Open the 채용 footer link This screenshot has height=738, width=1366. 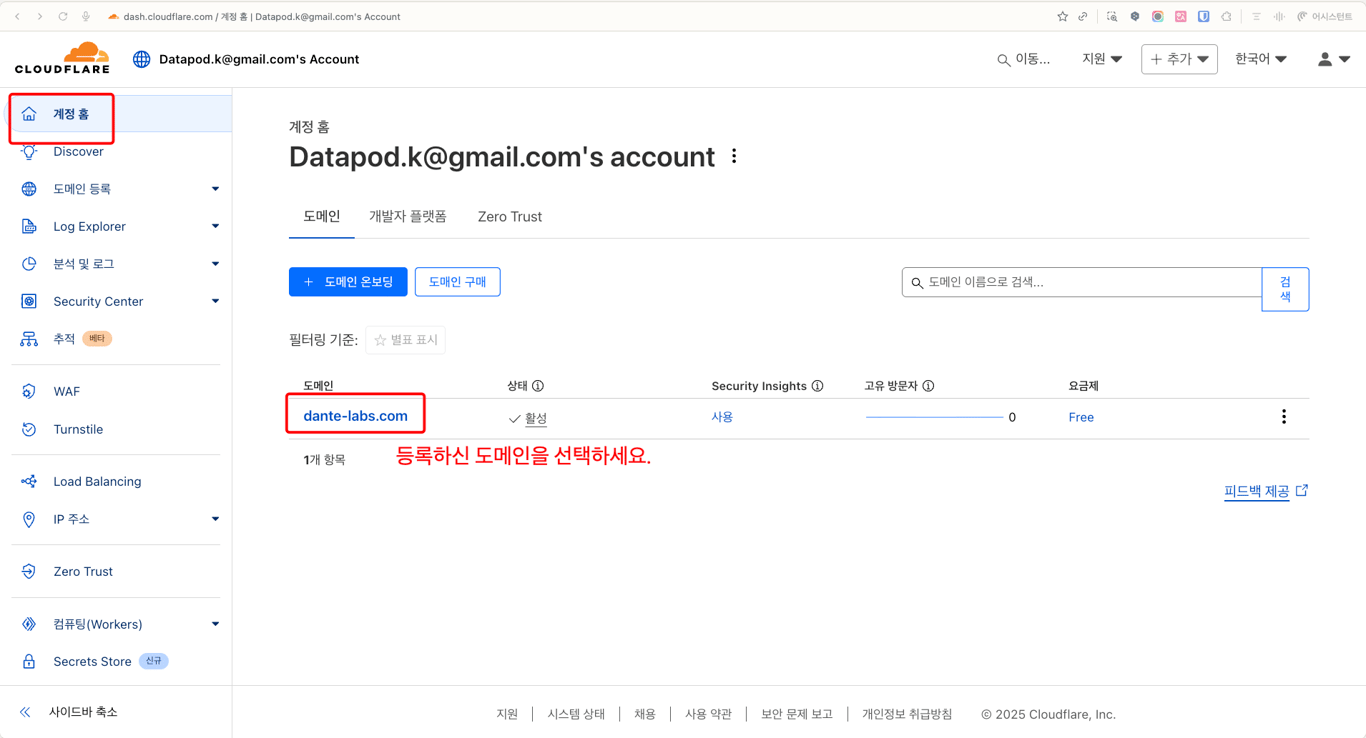[x=645, y=714]
